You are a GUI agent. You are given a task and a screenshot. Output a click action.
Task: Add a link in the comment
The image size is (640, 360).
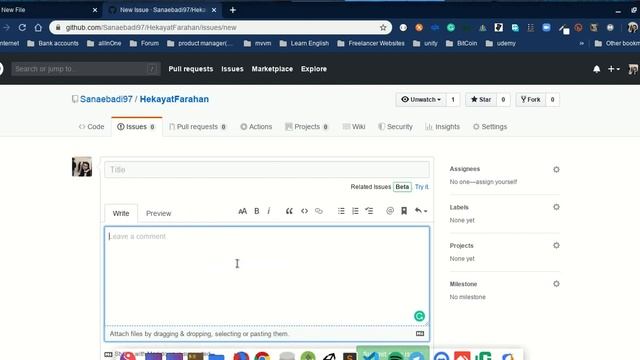pos(319,211)
